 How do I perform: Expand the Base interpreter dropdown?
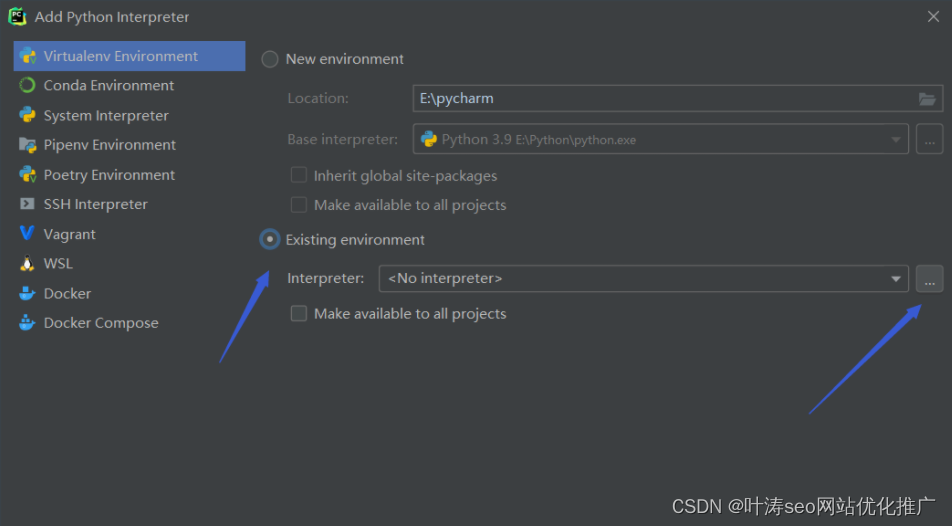[x=896, y=140]
